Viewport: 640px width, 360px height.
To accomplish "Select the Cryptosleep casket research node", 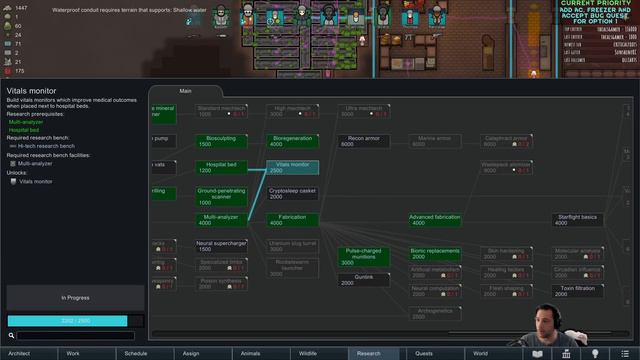I will click(x=293, y=193).
